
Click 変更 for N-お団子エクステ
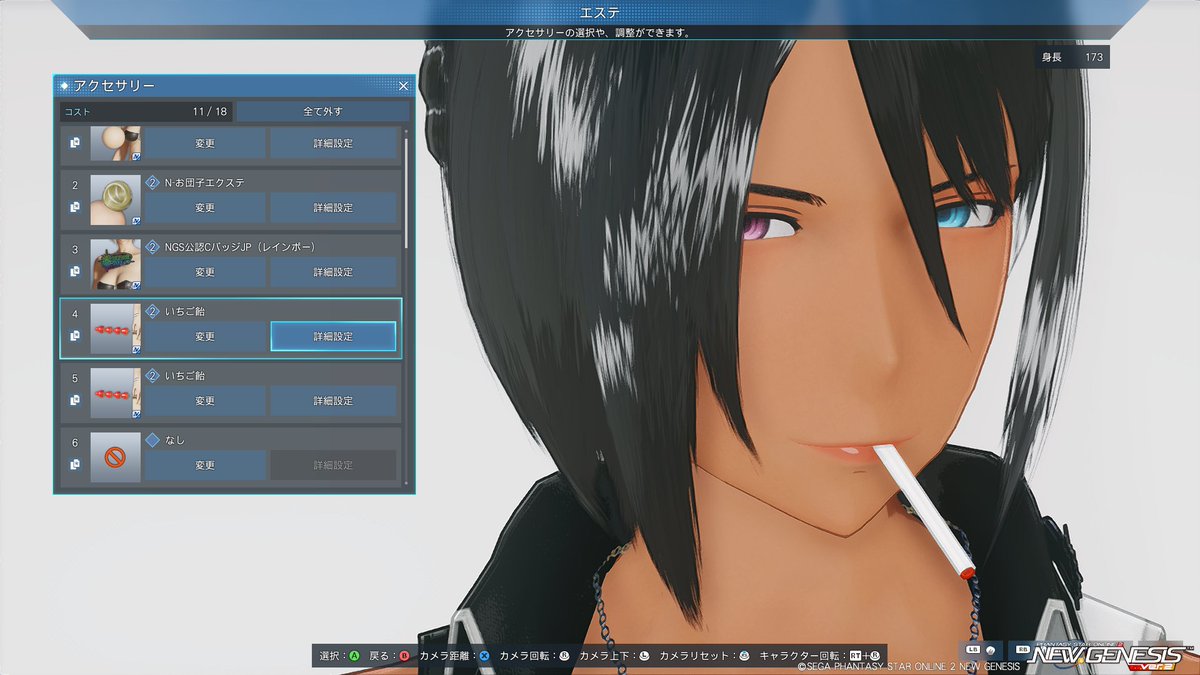[205, 208]
